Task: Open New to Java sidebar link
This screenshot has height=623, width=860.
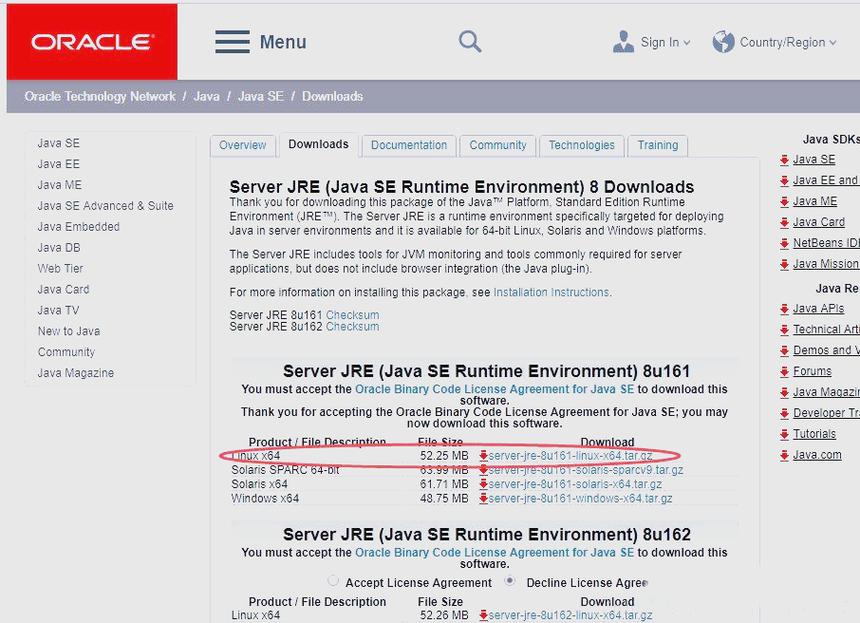Action: [x=69, y=331]
